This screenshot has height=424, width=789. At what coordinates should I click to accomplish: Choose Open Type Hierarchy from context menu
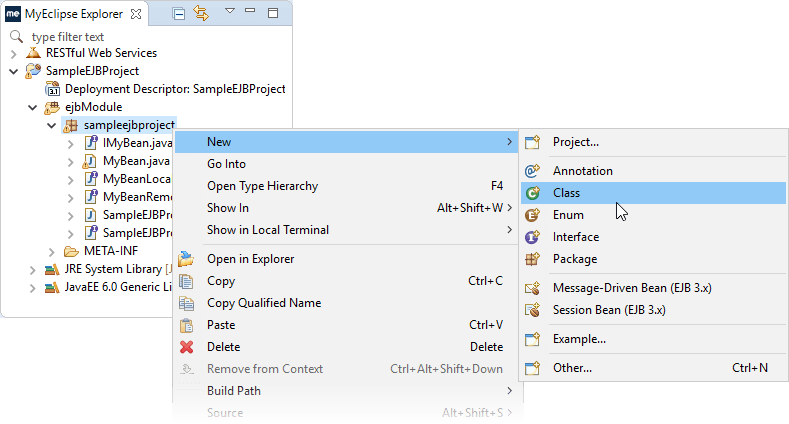click(262, 186)
